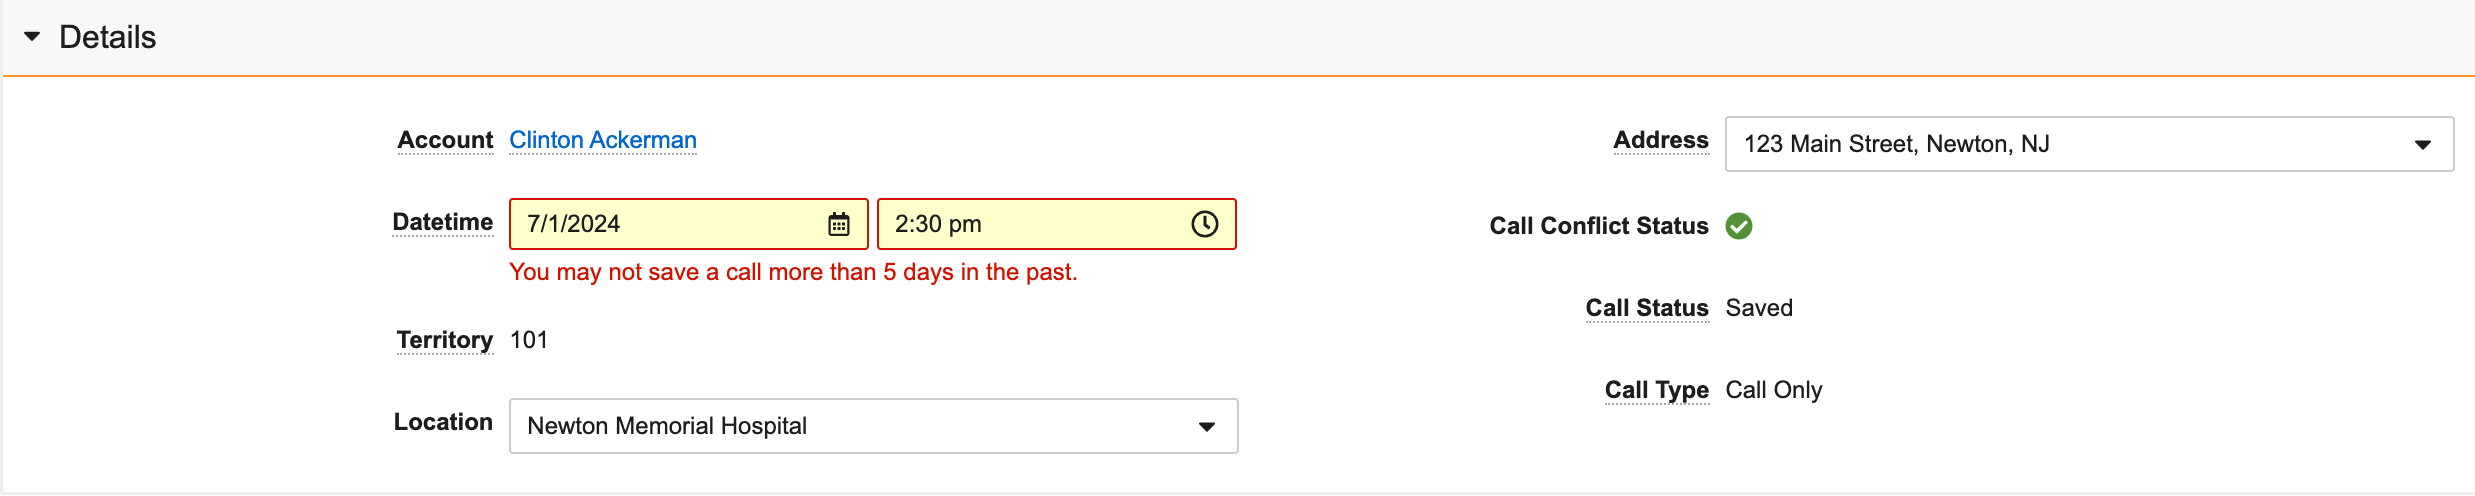
Task: Click the Details section heading text
Action: [108, 37]
